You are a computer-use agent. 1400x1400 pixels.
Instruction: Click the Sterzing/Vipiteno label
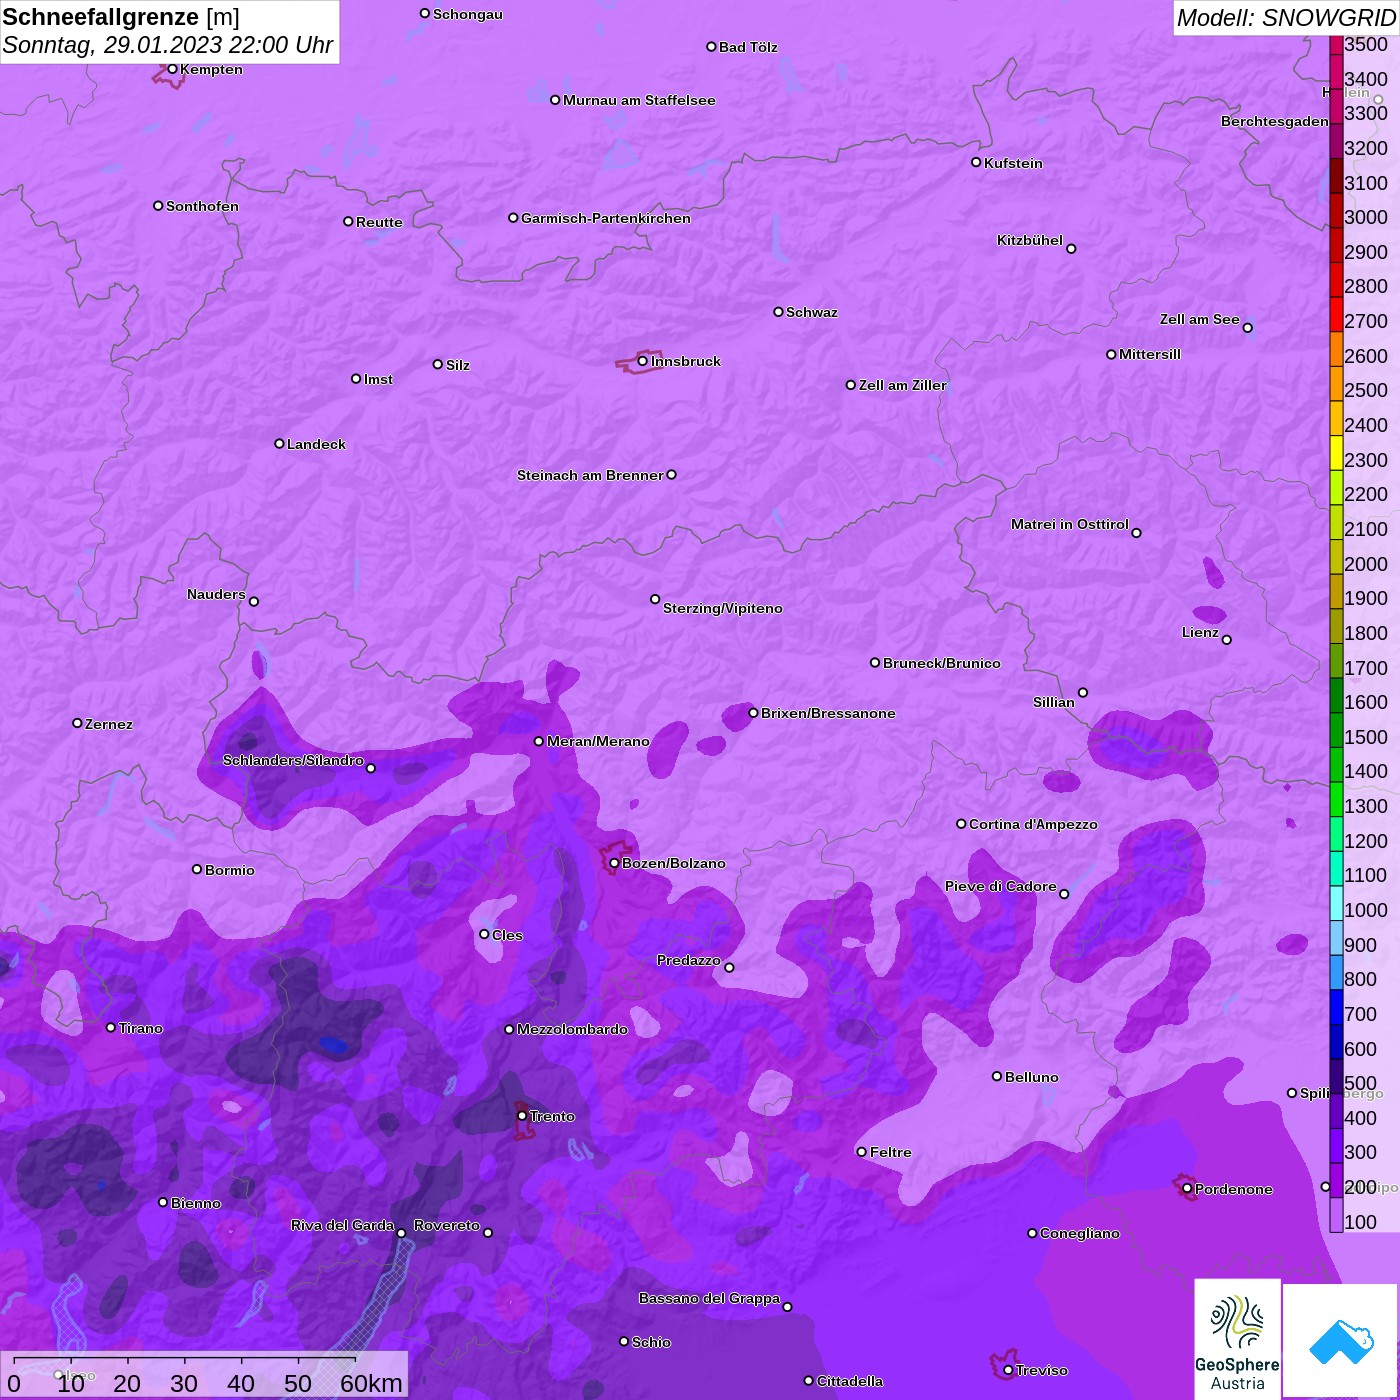tap(723, 608)
